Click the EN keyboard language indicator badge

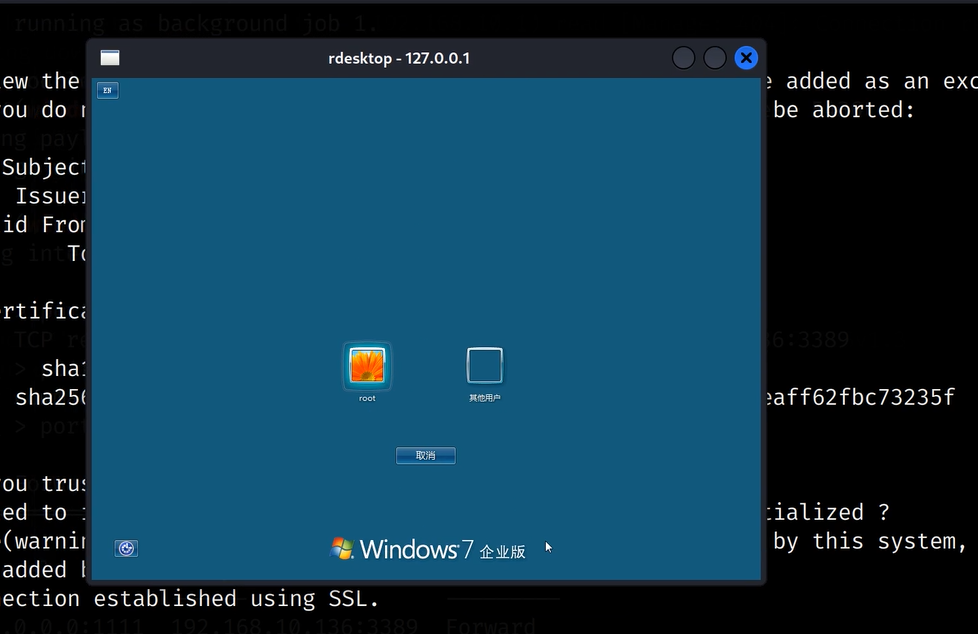[107, 90]
